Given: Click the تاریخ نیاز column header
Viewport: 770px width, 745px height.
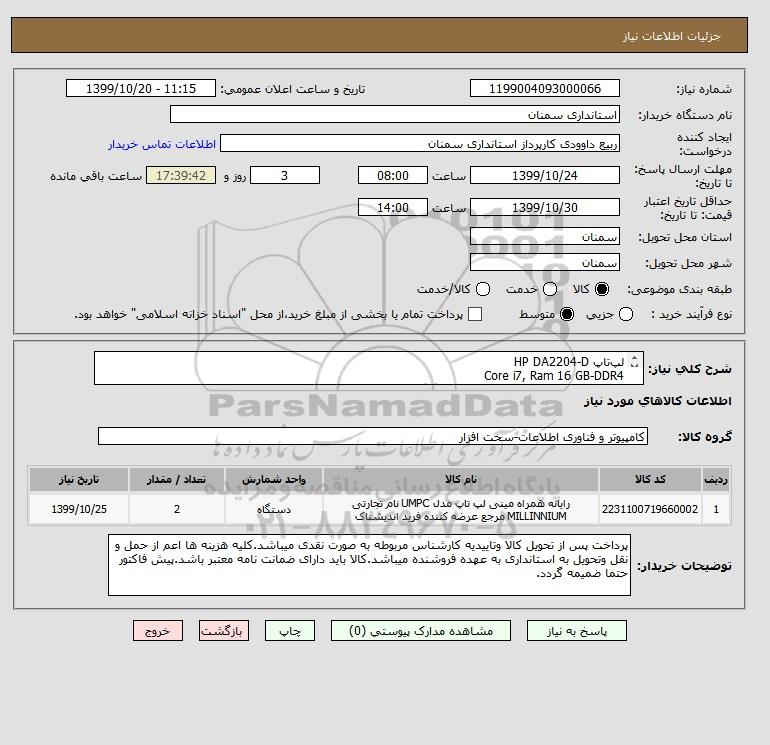Looking at the screenshot, I should coord(79,479).
